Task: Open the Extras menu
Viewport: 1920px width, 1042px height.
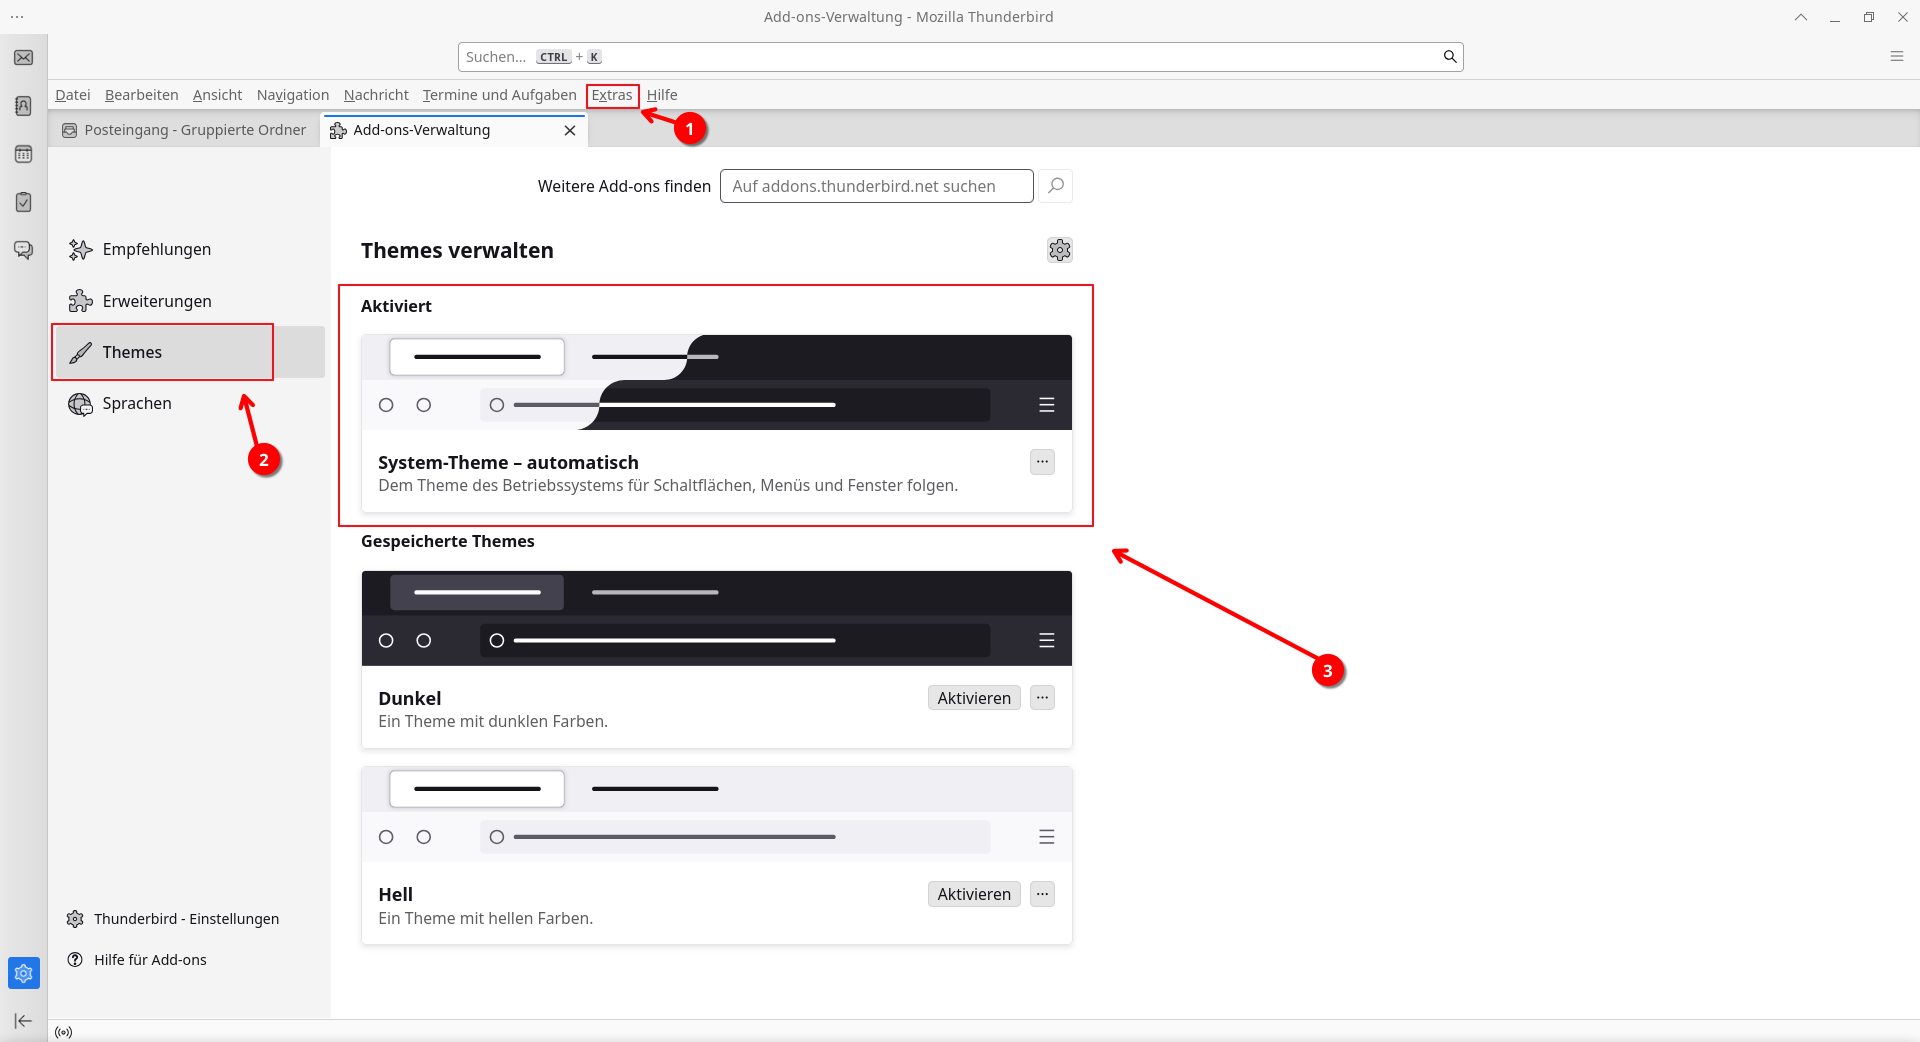Action: pos(612,95)
